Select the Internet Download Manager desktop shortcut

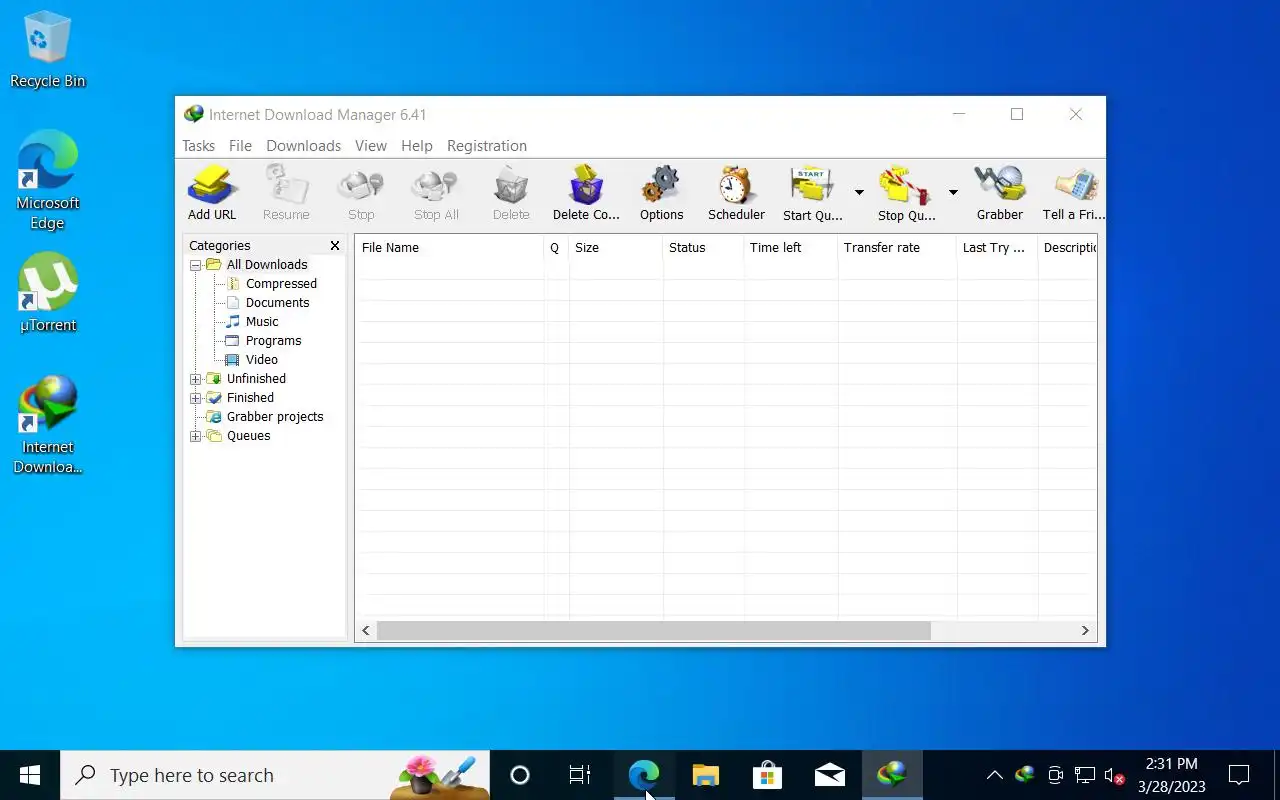click(47, 425)
